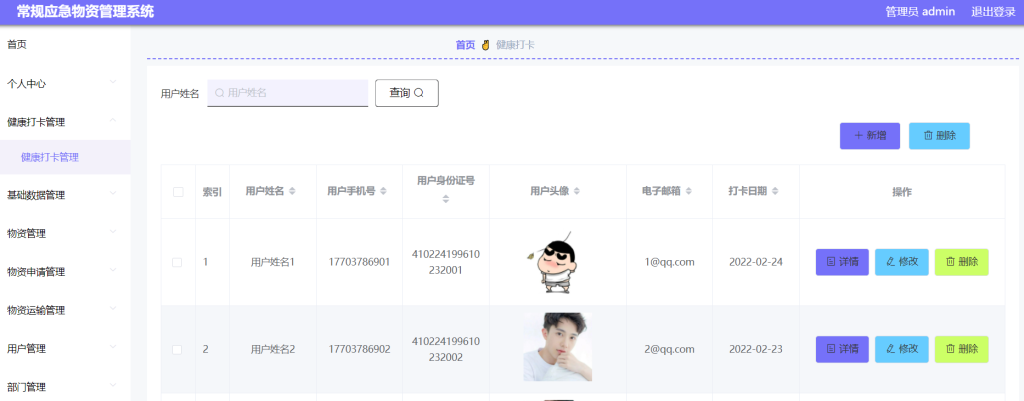Click 首页 breadcrumb link
Image resolution: width=1024 pixels, height=401 pixels.
pyautogui.click(x=466, y=45)
